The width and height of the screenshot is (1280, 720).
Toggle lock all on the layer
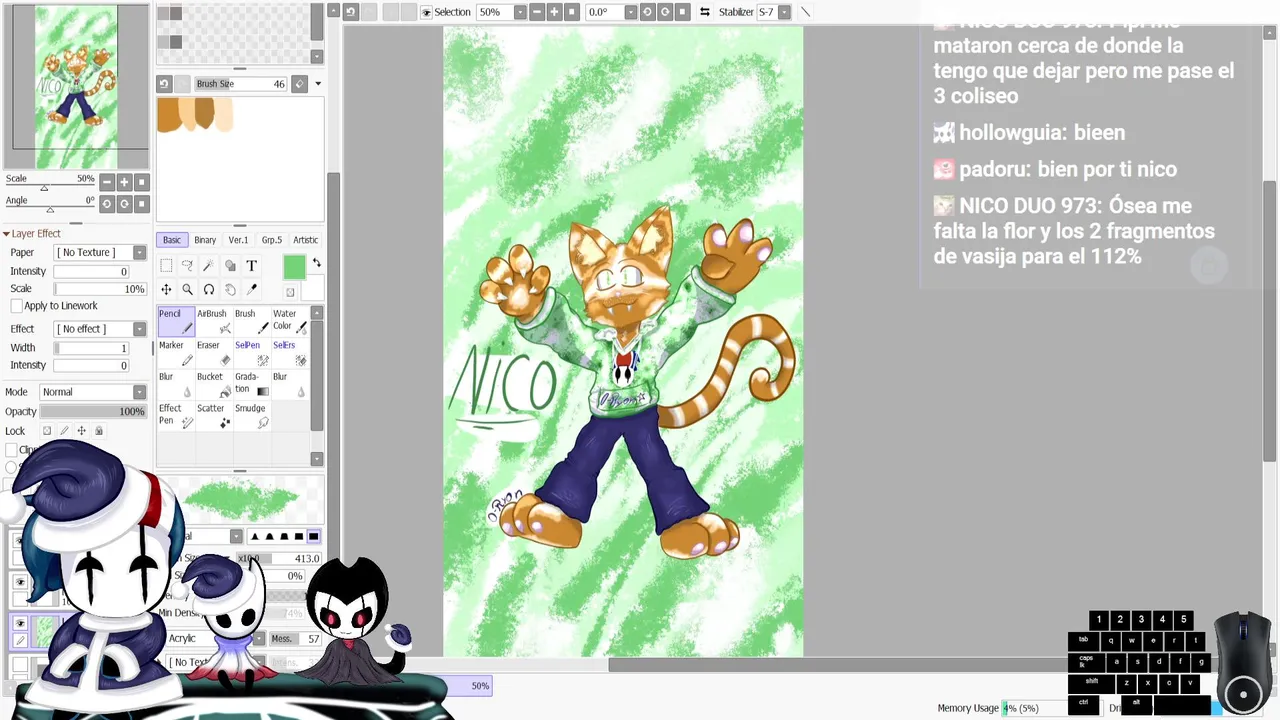[98, 431]
